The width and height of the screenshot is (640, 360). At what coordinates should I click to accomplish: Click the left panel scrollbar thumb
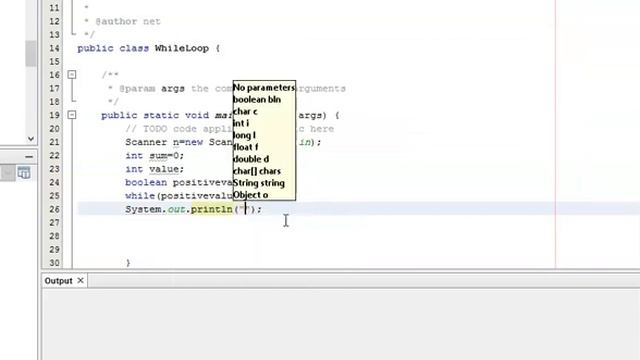(31, 53)
